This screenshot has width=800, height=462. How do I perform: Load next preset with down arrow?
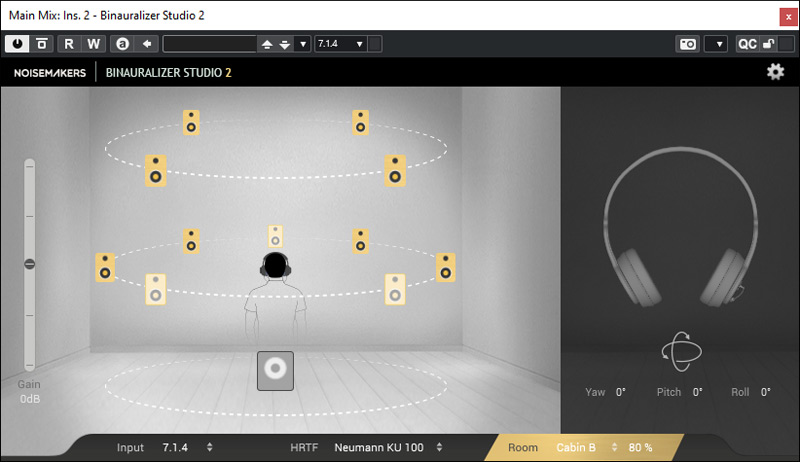coord(285,44)
